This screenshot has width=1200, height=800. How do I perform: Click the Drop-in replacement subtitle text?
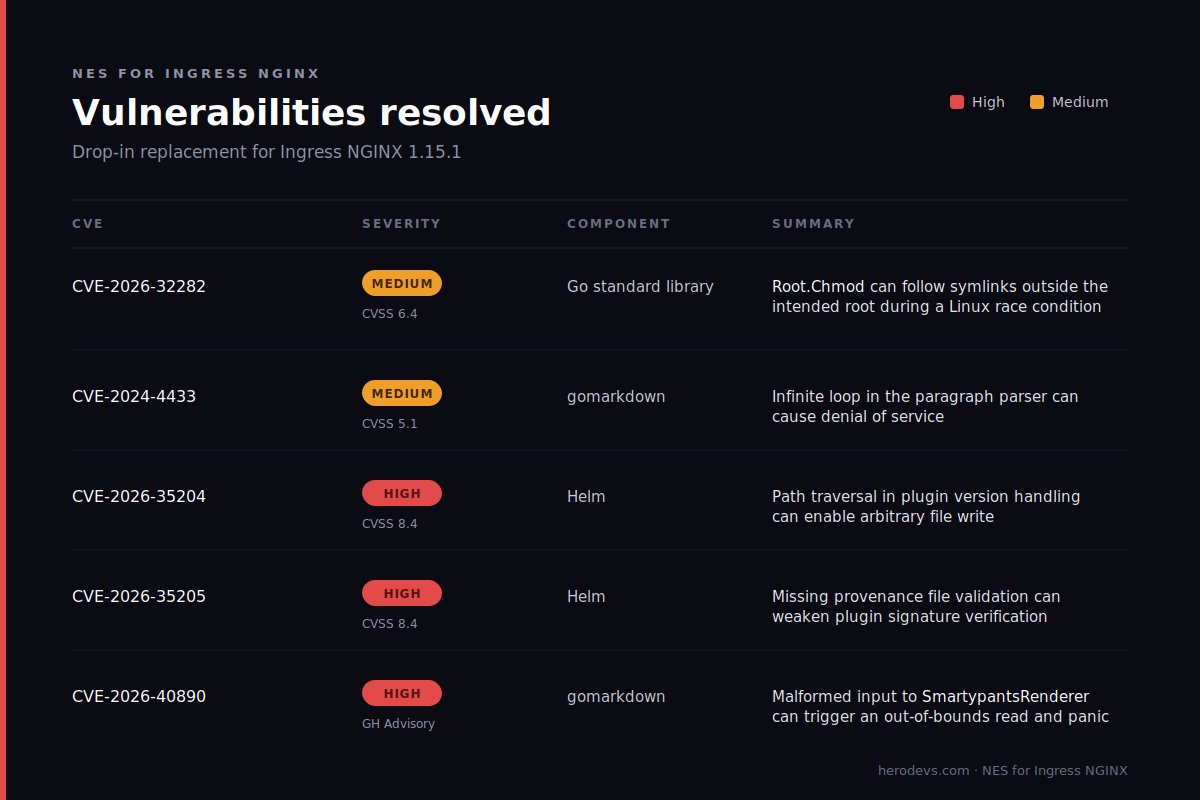(266, 152)
